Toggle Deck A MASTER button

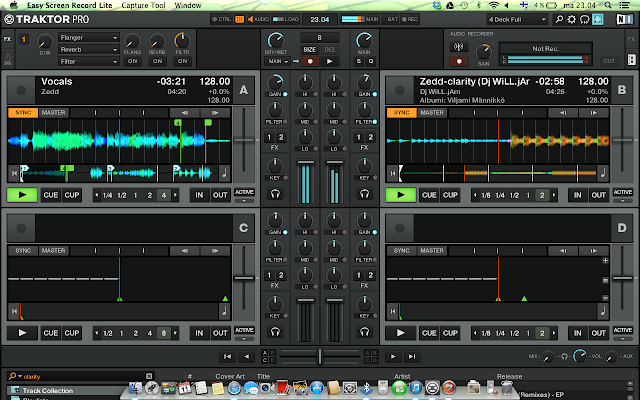(53, 113)
